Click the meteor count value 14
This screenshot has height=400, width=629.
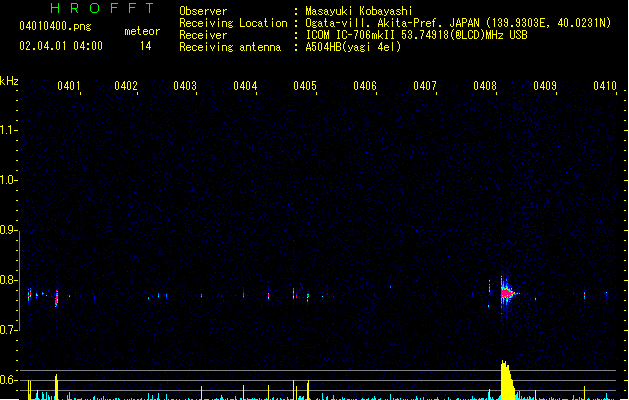[146, 46]
